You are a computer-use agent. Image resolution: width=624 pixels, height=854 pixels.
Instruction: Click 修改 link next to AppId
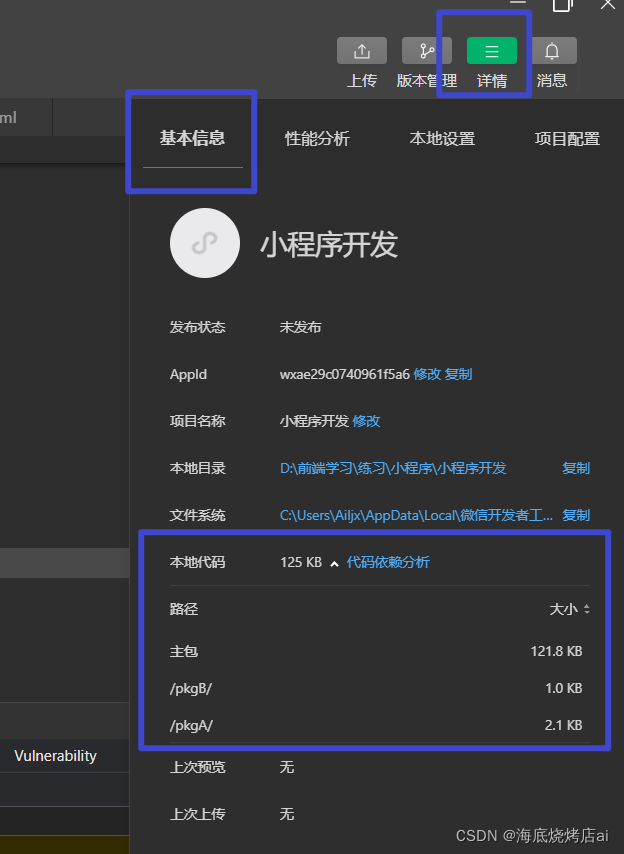point(427,374)
